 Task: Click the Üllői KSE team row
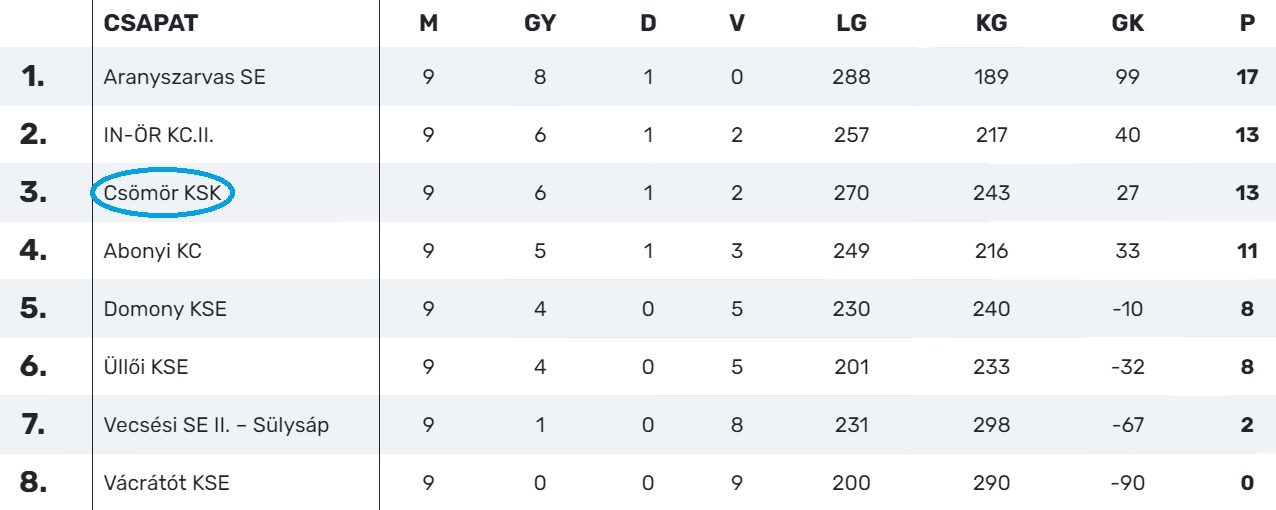point(146,367)
